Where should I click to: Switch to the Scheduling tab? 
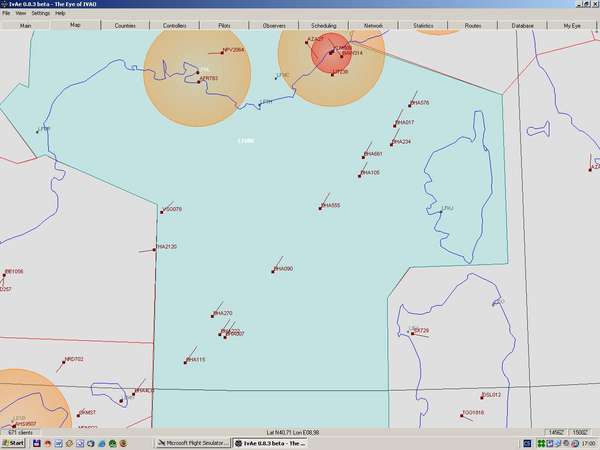(x=324, y=25)
